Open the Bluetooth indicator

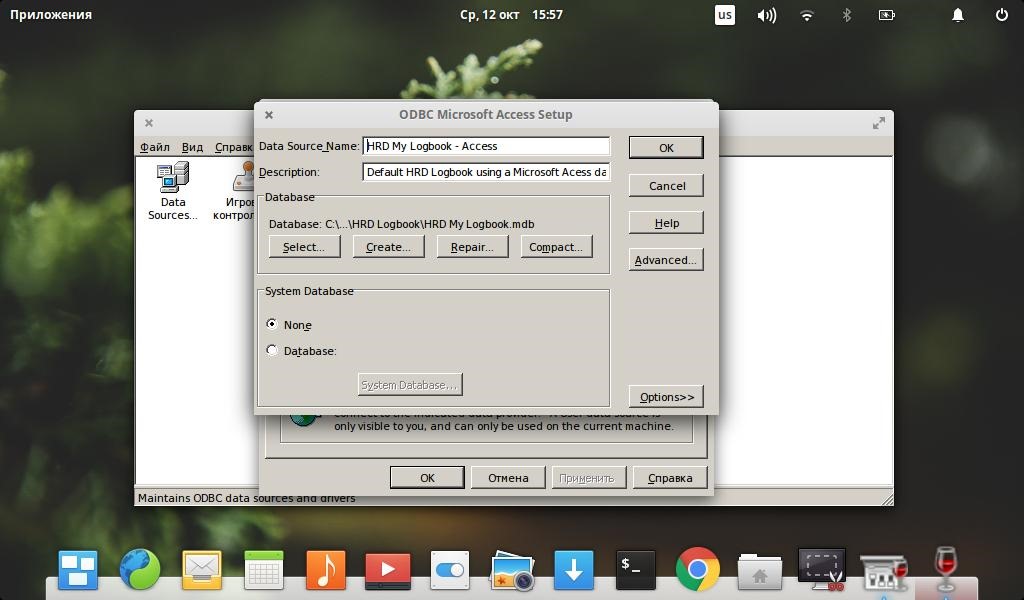click(x=847, y=14)
